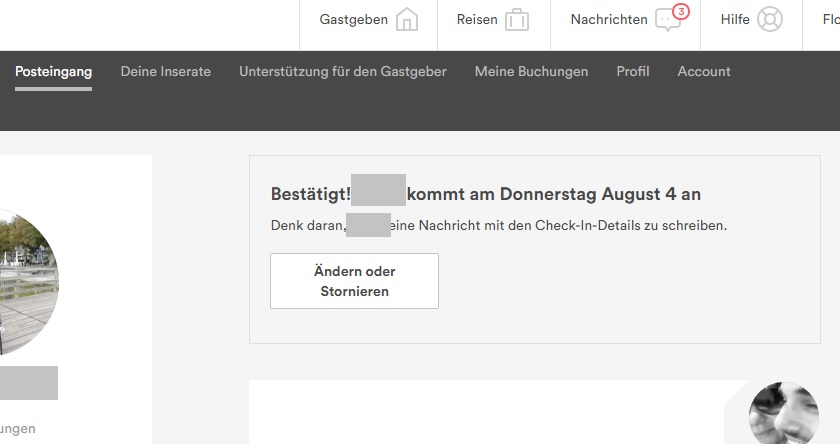Go to Unterstützung für den Gastgeber

(x=342, y=72)
